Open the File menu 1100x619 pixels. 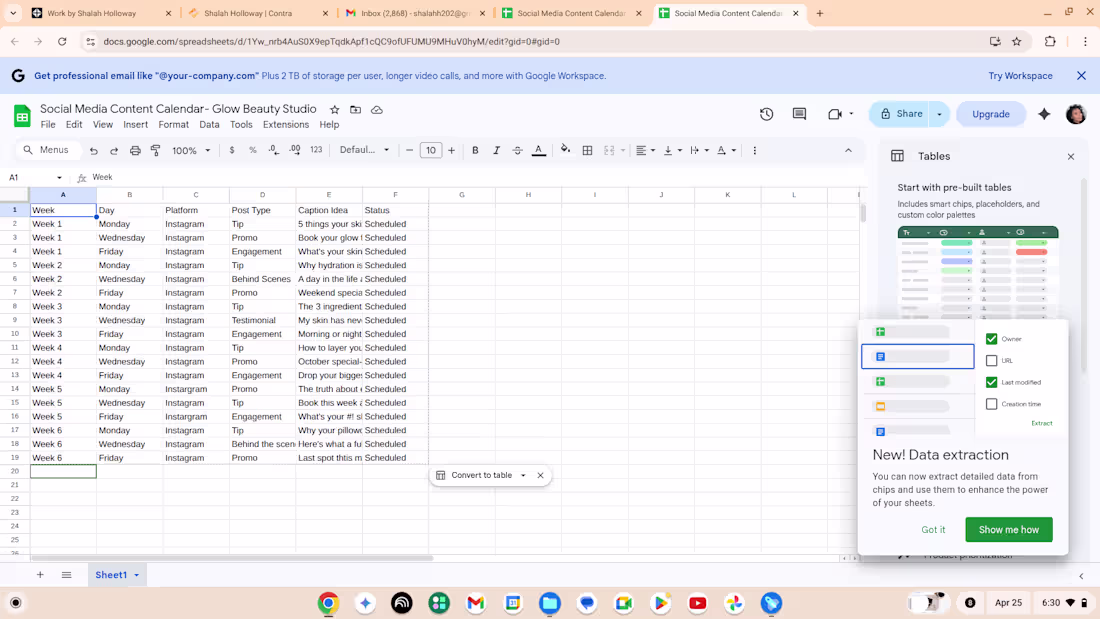48,125
